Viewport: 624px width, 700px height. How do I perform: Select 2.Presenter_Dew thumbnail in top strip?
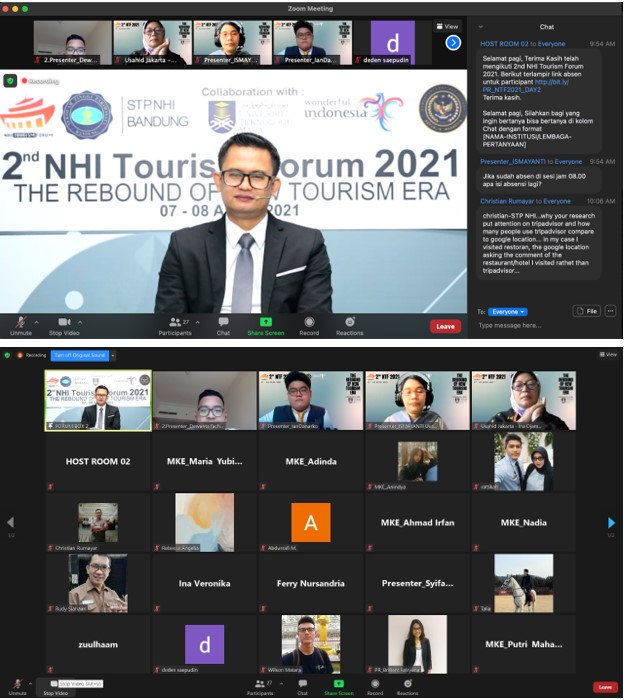(x=72, y=43)
